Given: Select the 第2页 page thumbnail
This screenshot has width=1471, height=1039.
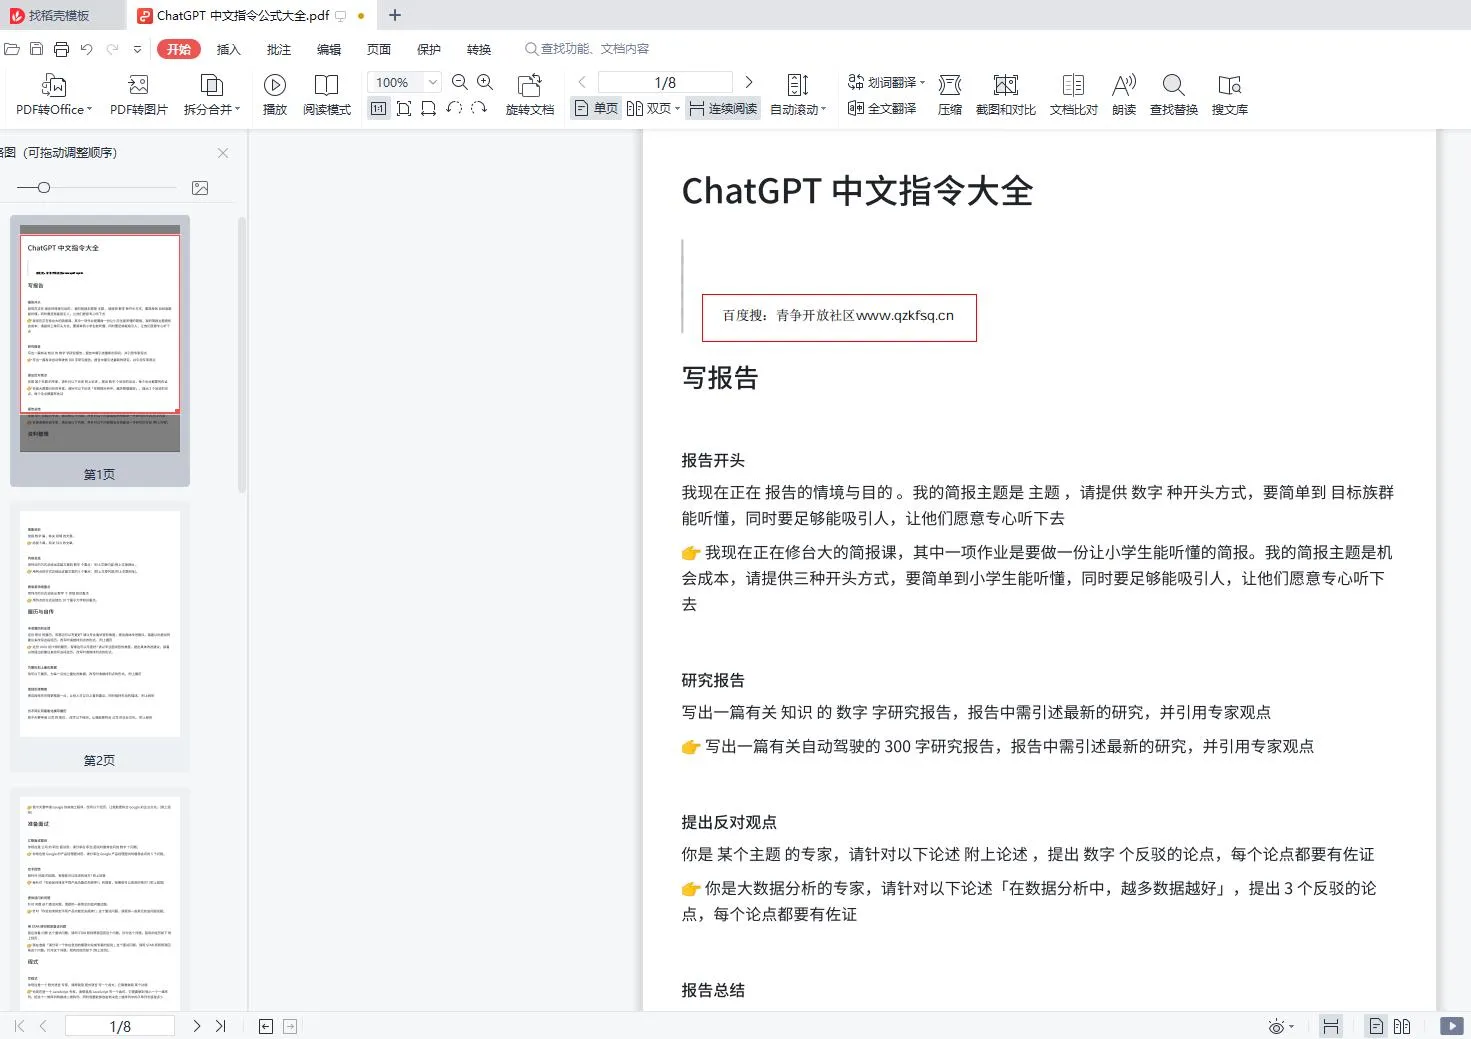Looking at the screenshot, I should click(100, 637).
